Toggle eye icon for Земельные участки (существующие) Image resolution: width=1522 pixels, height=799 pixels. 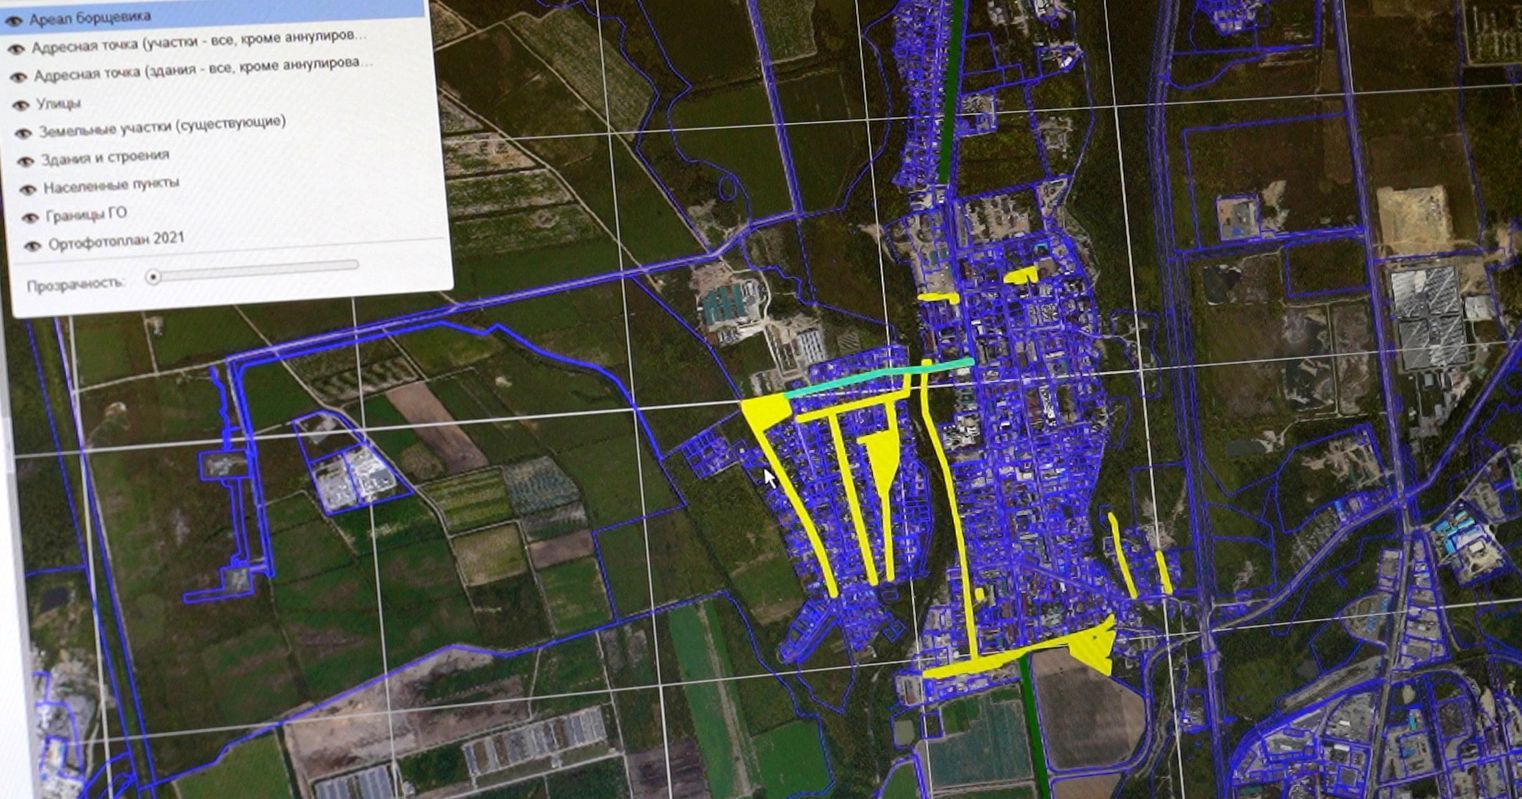click(x=22, y=133)
